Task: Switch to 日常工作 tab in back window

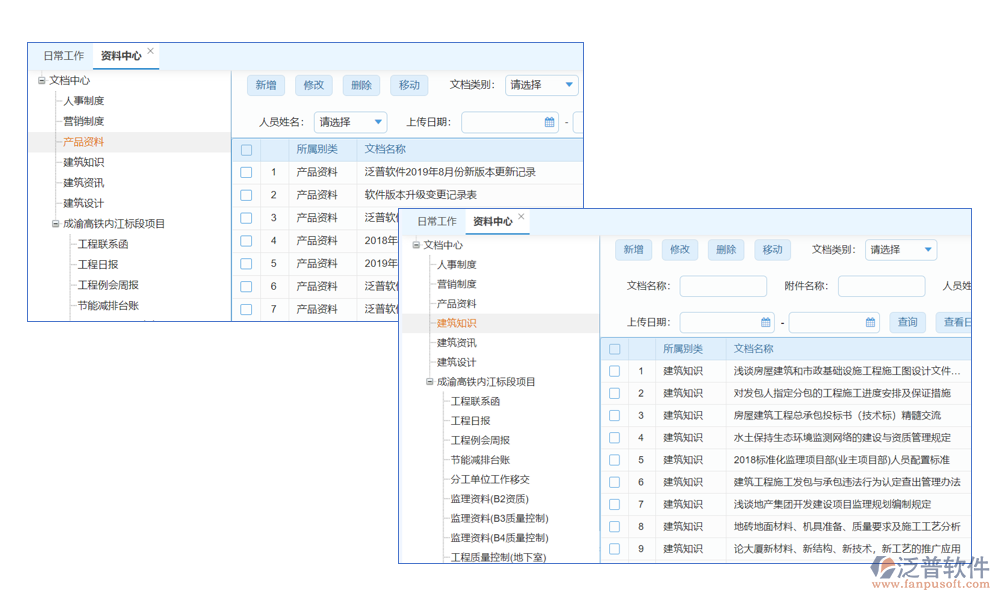Action: pos(63,56)
